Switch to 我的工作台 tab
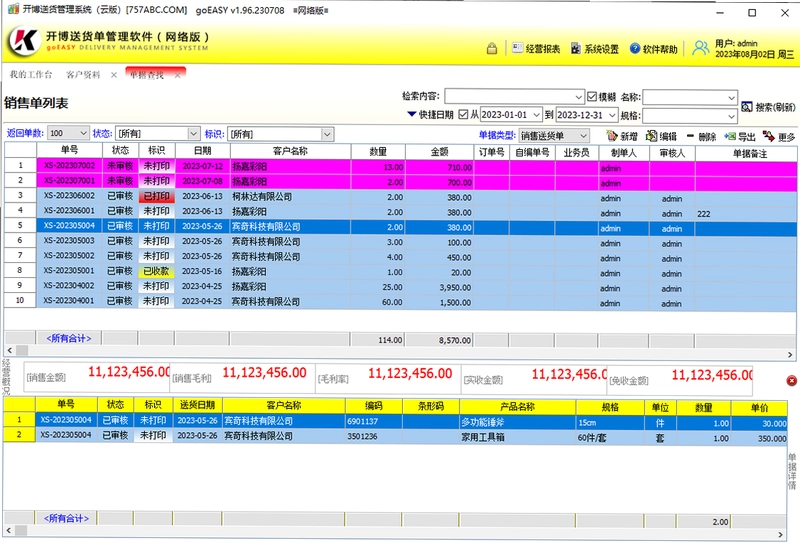The image size is (800, 543). coord(31,75)
